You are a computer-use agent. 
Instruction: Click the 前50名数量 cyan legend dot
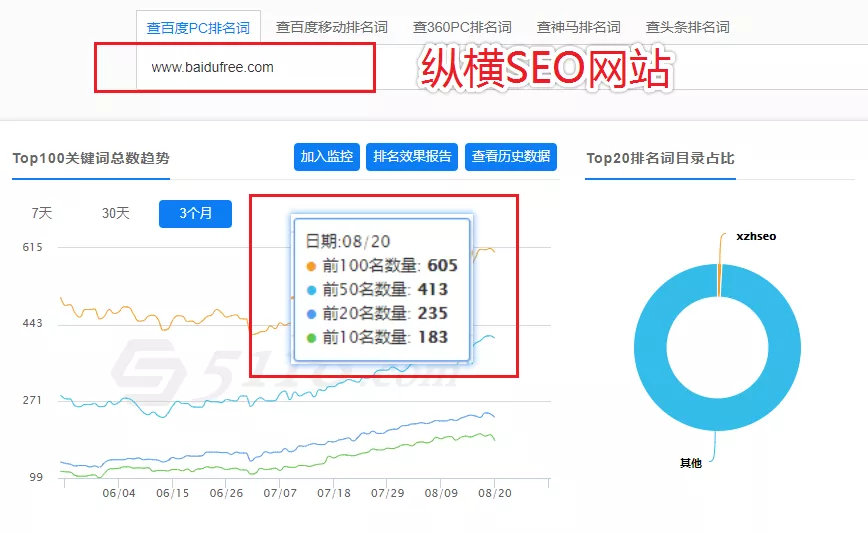click(x=311, y=290)
